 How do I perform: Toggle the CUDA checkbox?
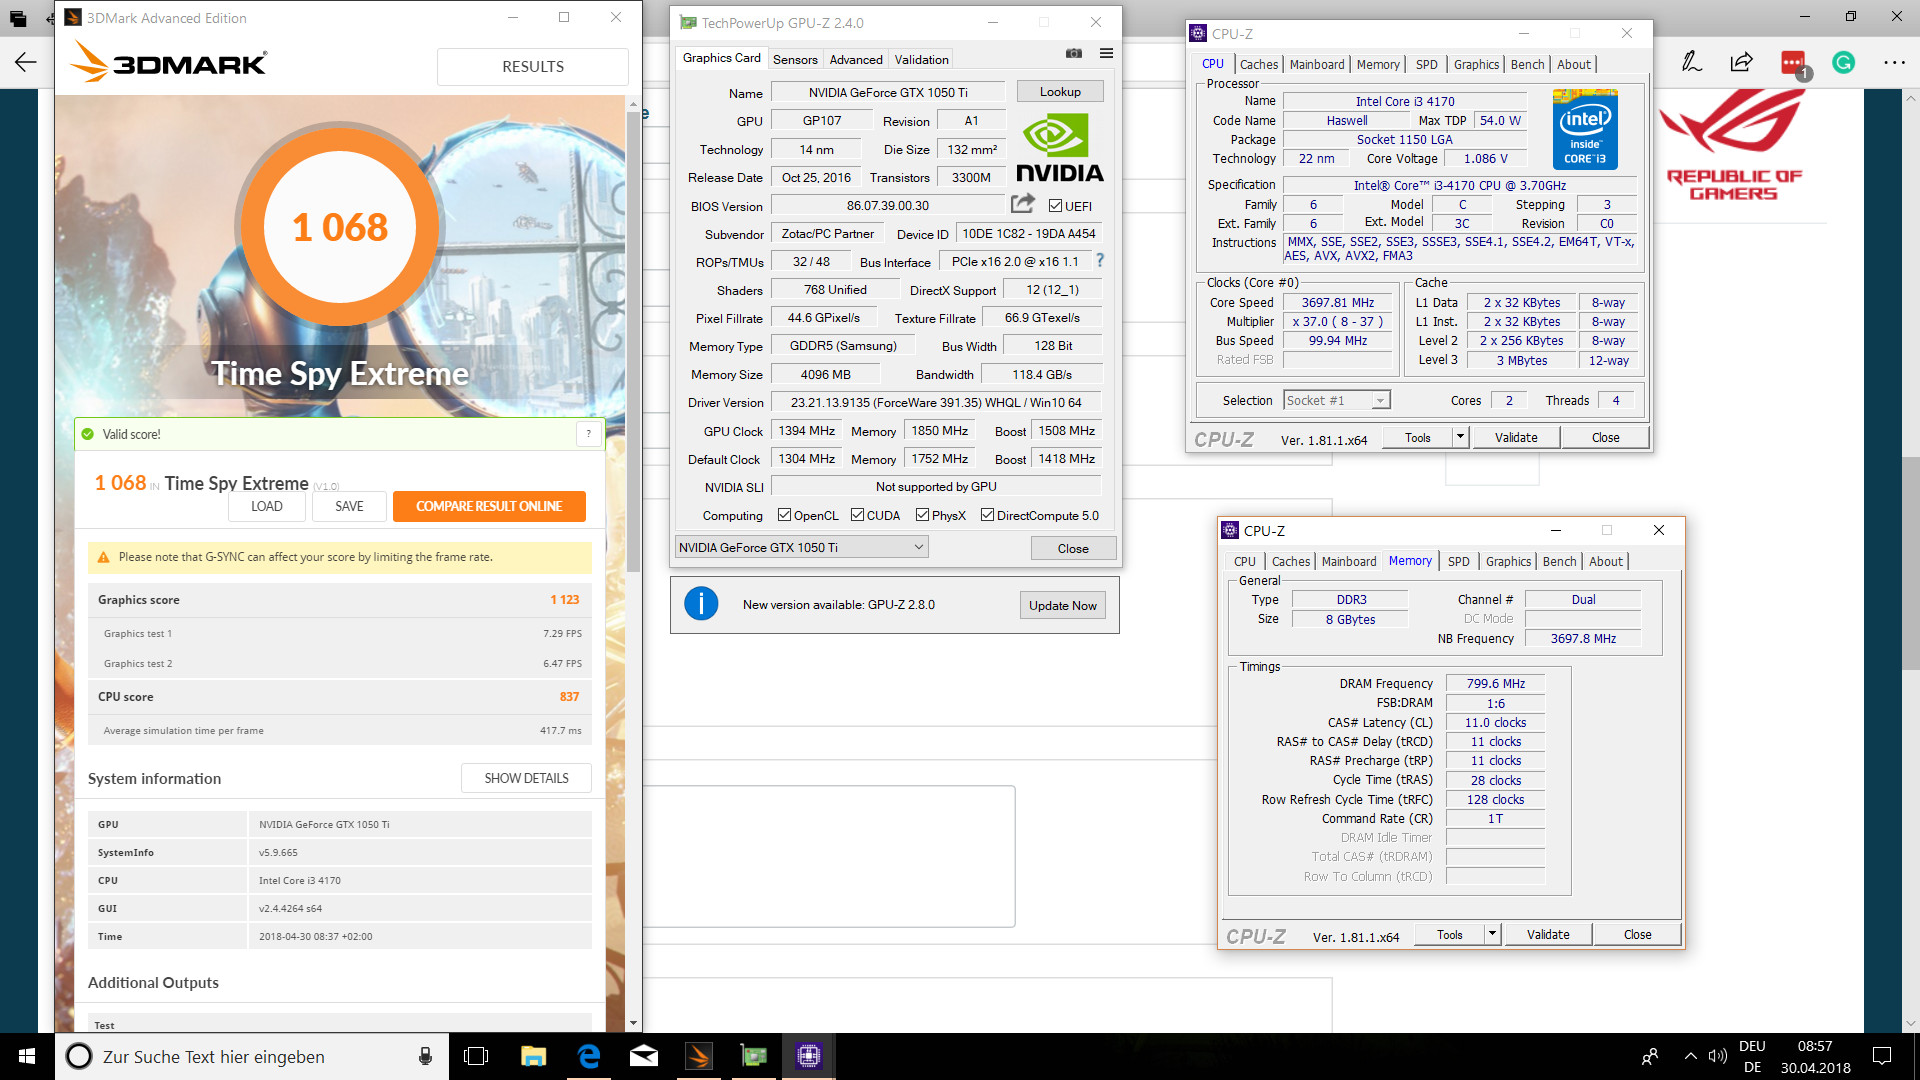coord(857,515)
